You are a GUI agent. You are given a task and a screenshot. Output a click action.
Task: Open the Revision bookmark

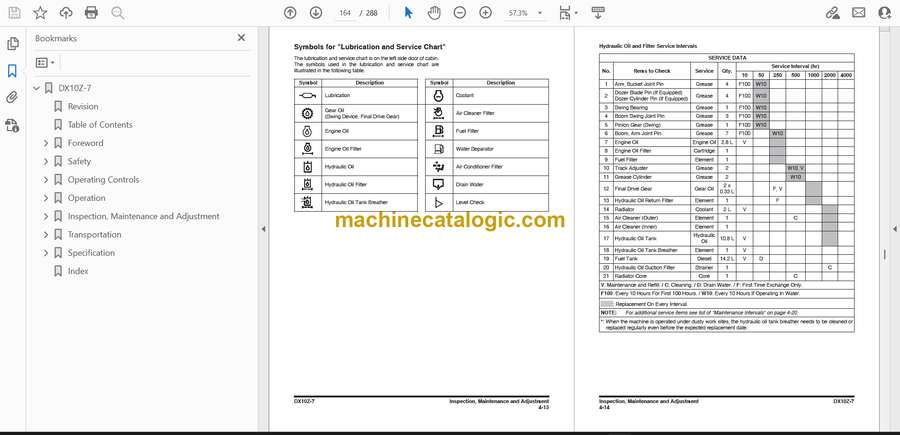[x=83, y=106]
